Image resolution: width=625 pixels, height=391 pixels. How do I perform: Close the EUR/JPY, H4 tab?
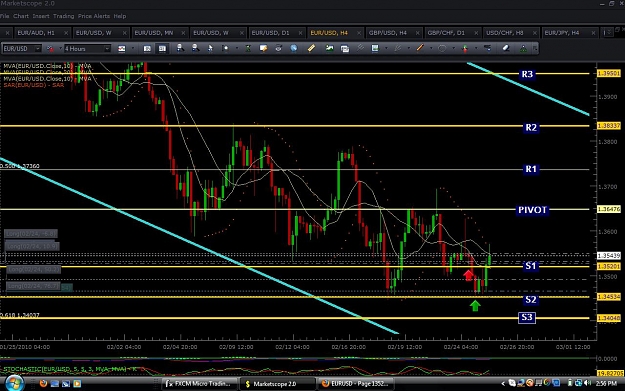pyautogui.click(x=594, y=33)
